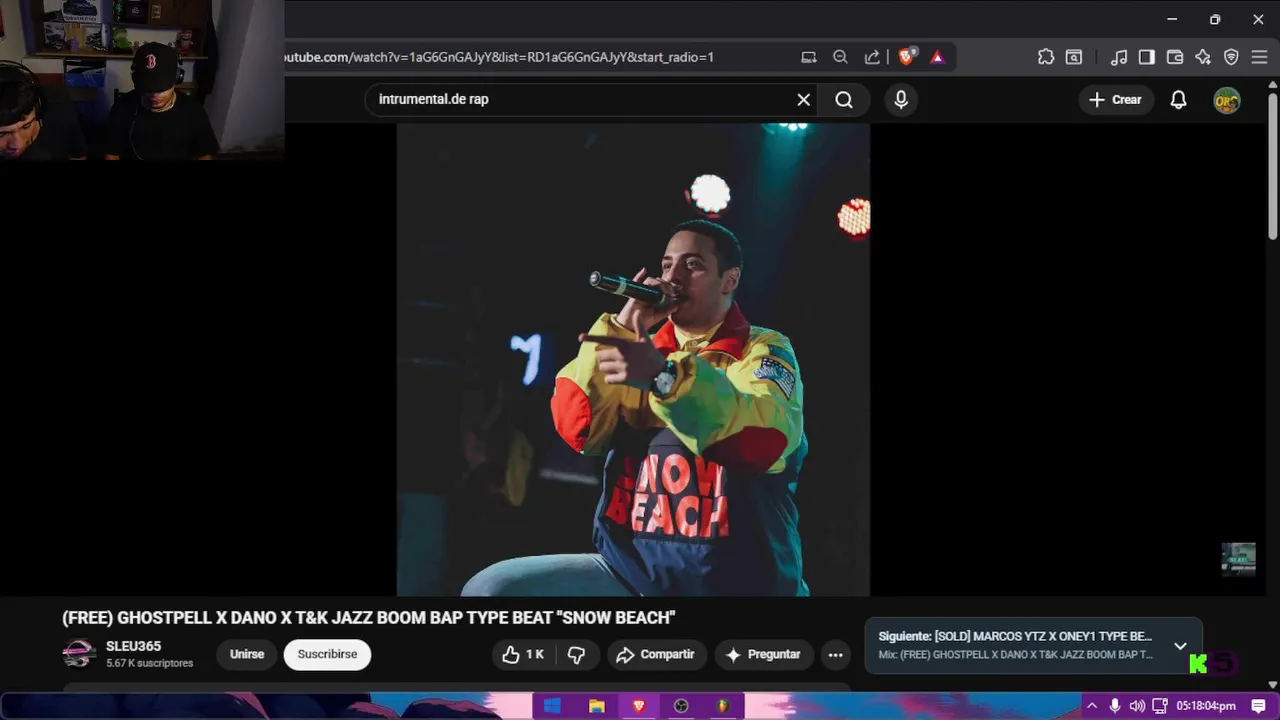Click the 5.67 K suscriptores text
The height and width of the screenshot is (720, 1280).
149,663
